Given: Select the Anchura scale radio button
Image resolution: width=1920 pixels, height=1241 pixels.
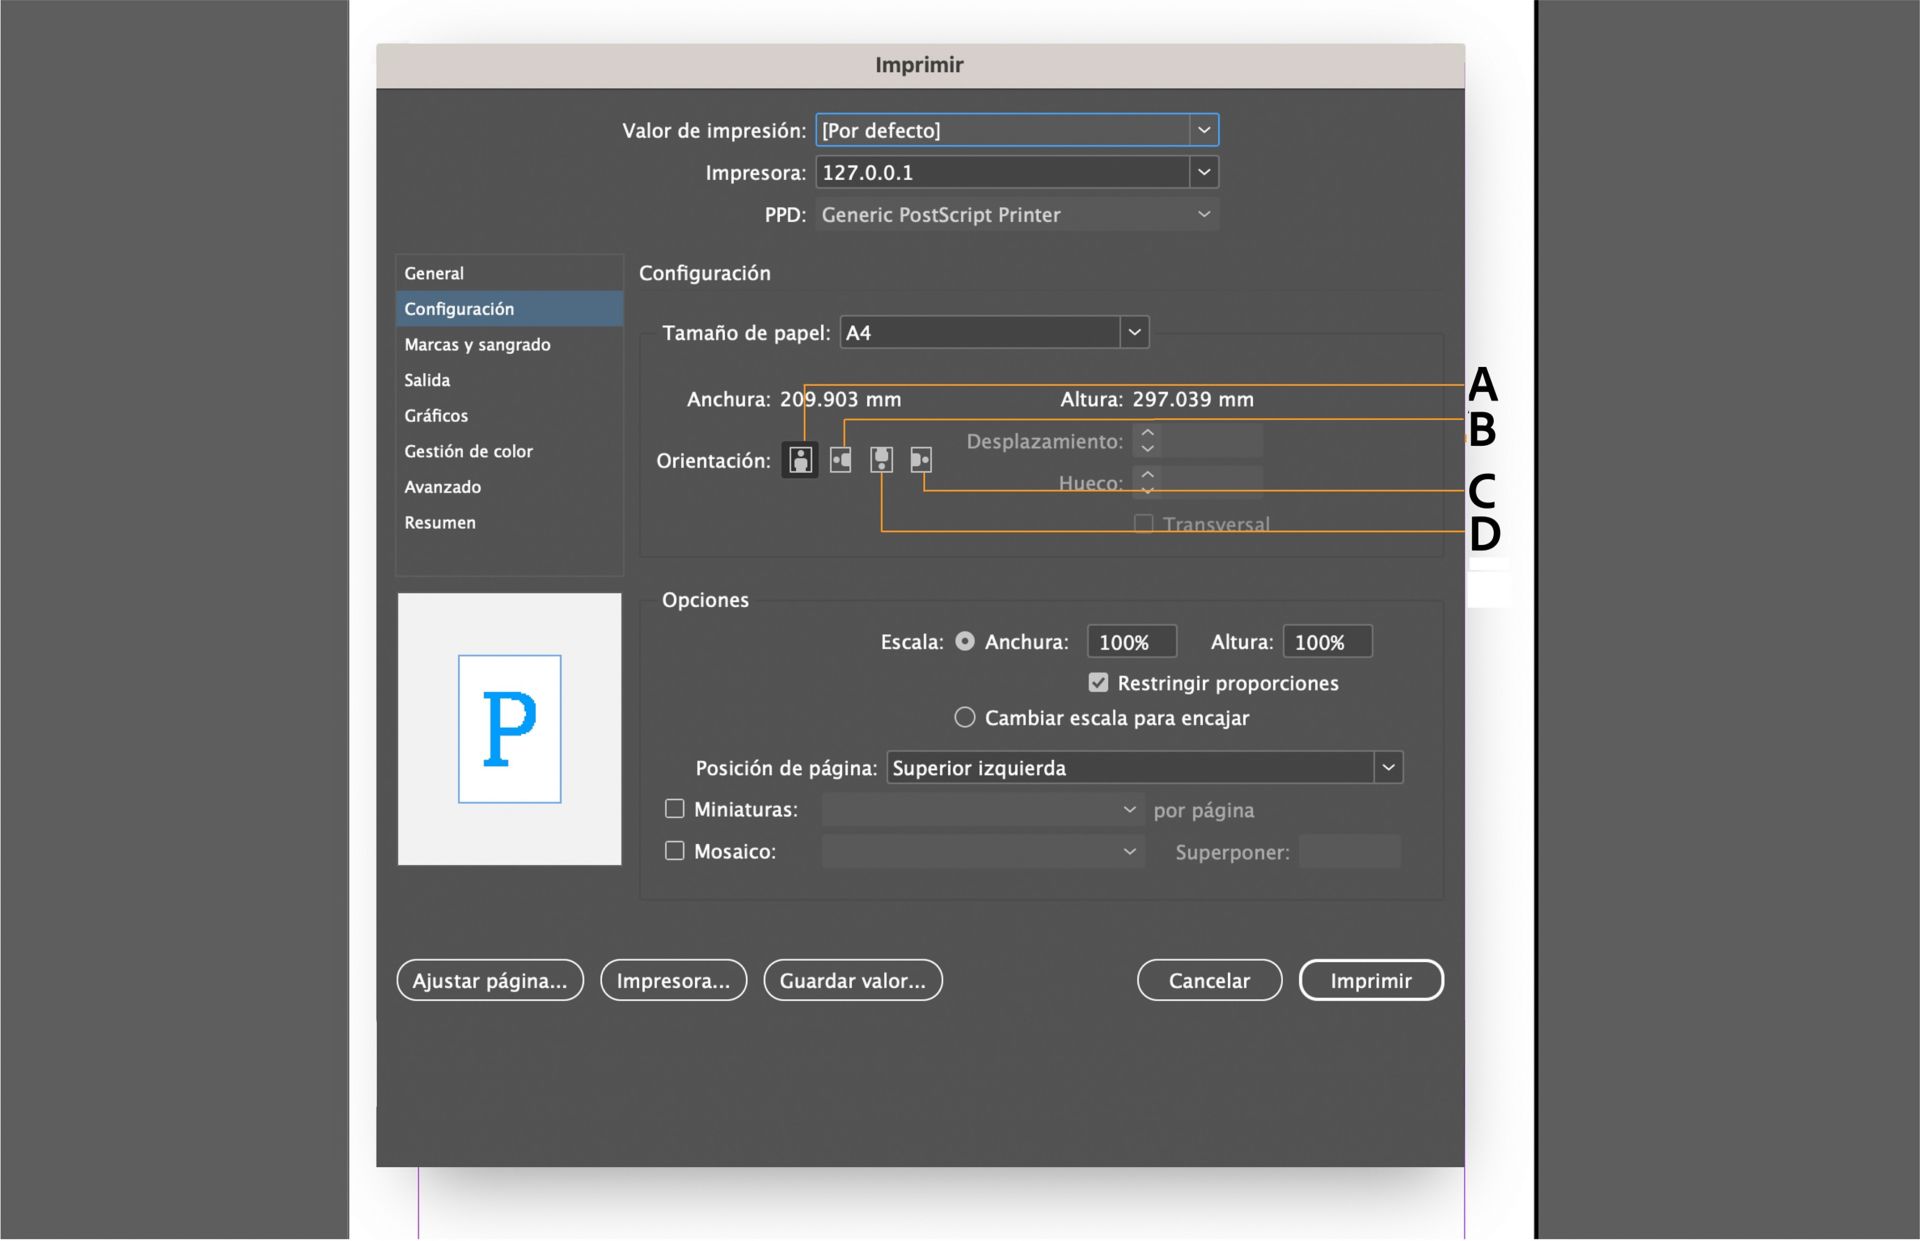Looking at the screenshot, I should coord(965,641).
